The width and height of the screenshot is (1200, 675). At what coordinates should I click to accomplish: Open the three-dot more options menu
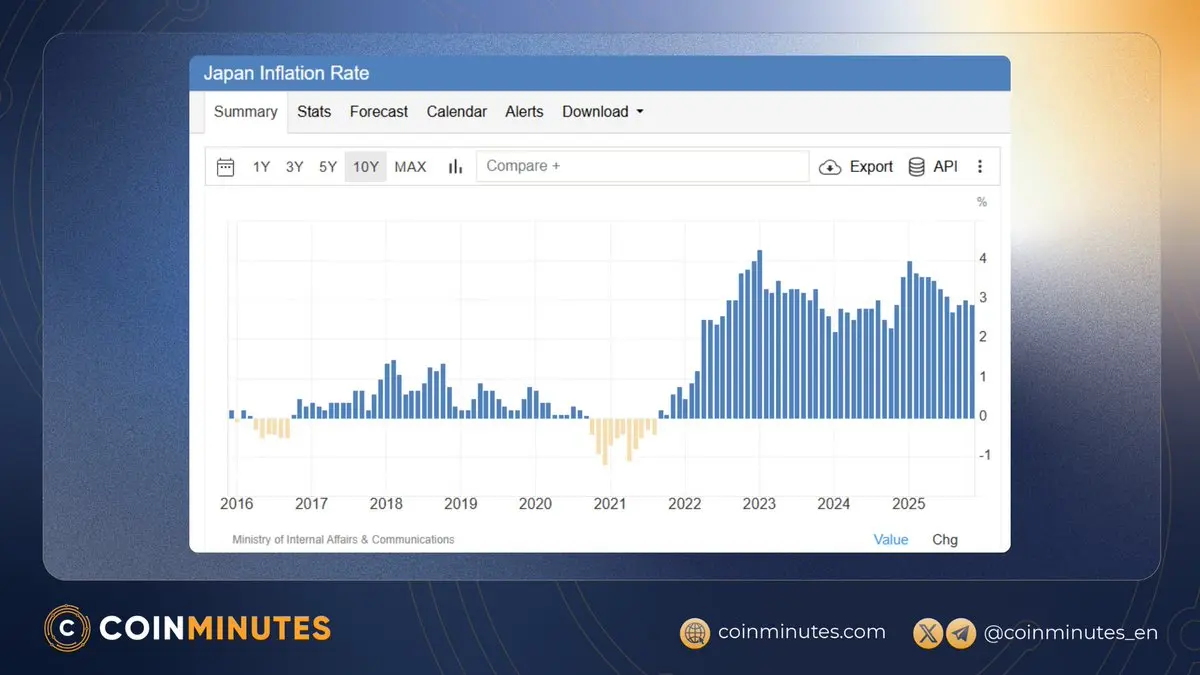pyautogui.click(x=980, y=167)
